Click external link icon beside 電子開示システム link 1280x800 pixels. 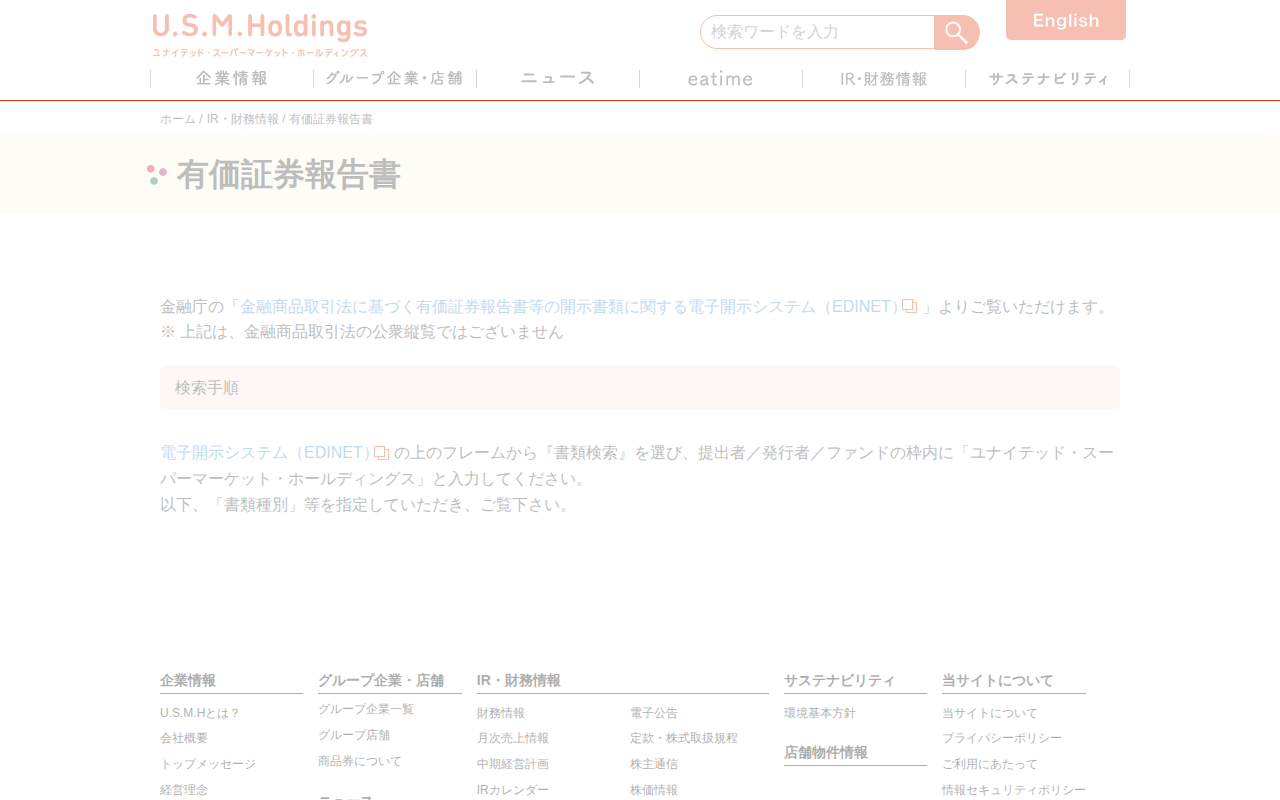(x=381, y=453)
